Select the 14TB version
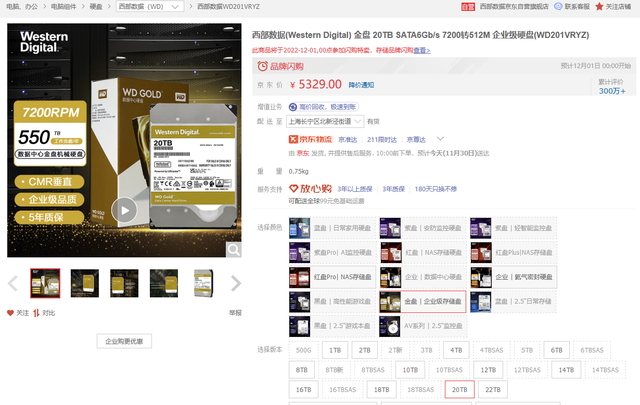Screen dimensions: 640x405 click(x=566, y=370)
